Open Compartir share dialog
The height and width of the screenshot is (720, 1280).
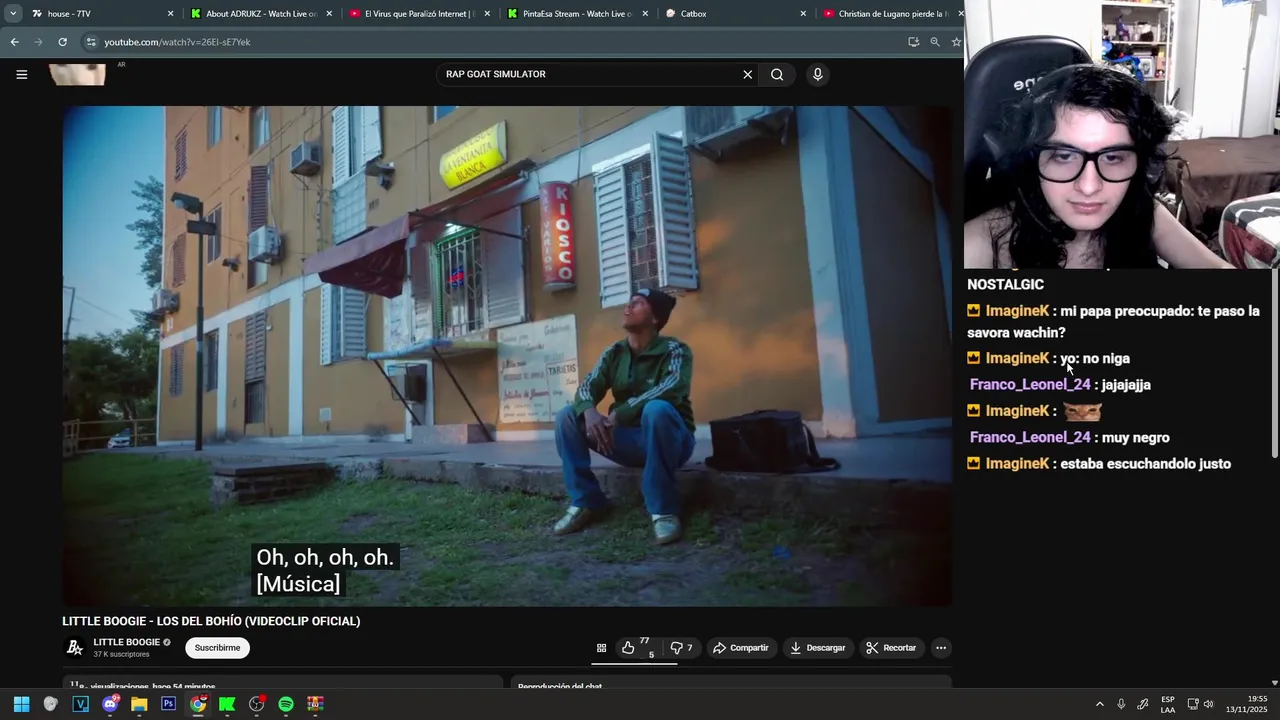(x=741, y=648)
